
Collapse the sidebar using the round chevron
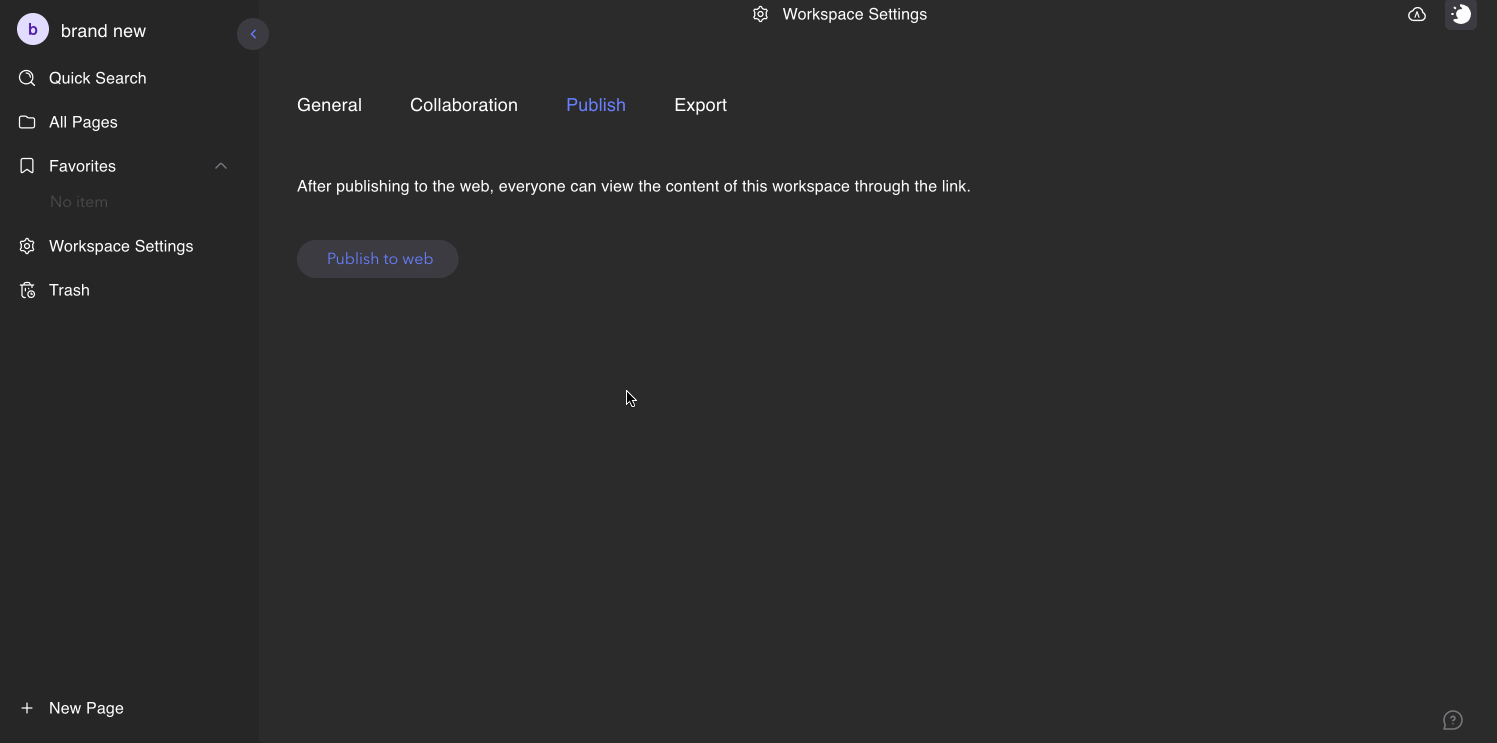[x=252, y=33]
